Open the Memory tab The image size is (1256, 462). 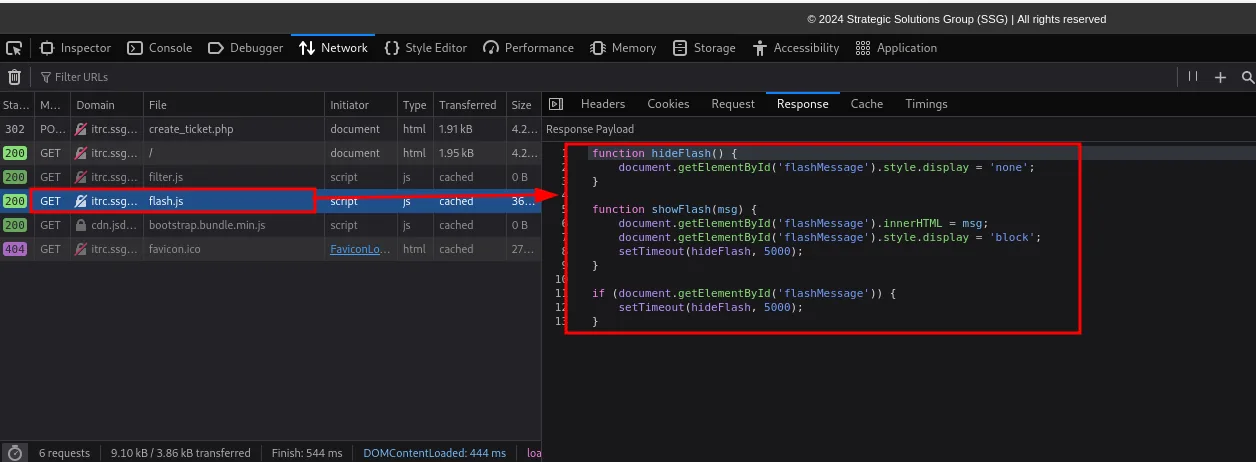click(x=624, y=48)
